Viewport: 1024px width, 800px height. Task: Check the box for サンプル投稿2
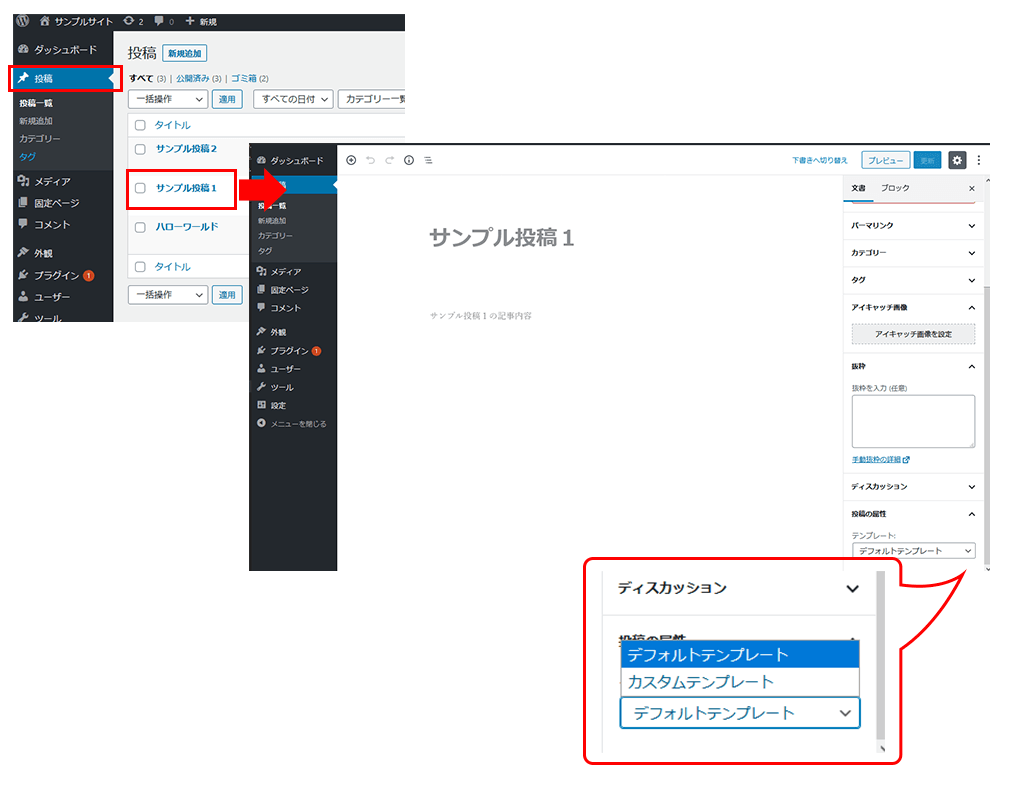click(140, 149)
